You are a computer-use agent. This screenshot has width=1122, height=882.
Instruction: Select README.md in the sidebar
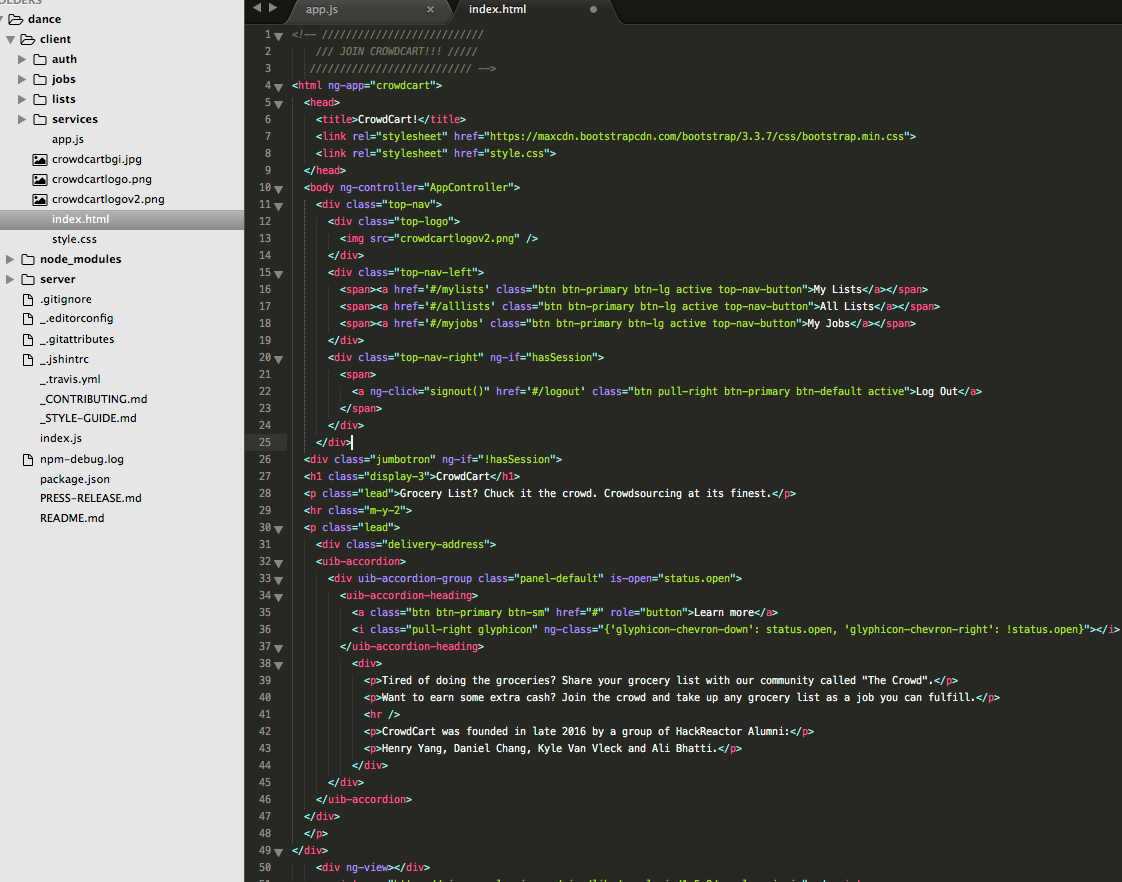(x=71, y=518)
